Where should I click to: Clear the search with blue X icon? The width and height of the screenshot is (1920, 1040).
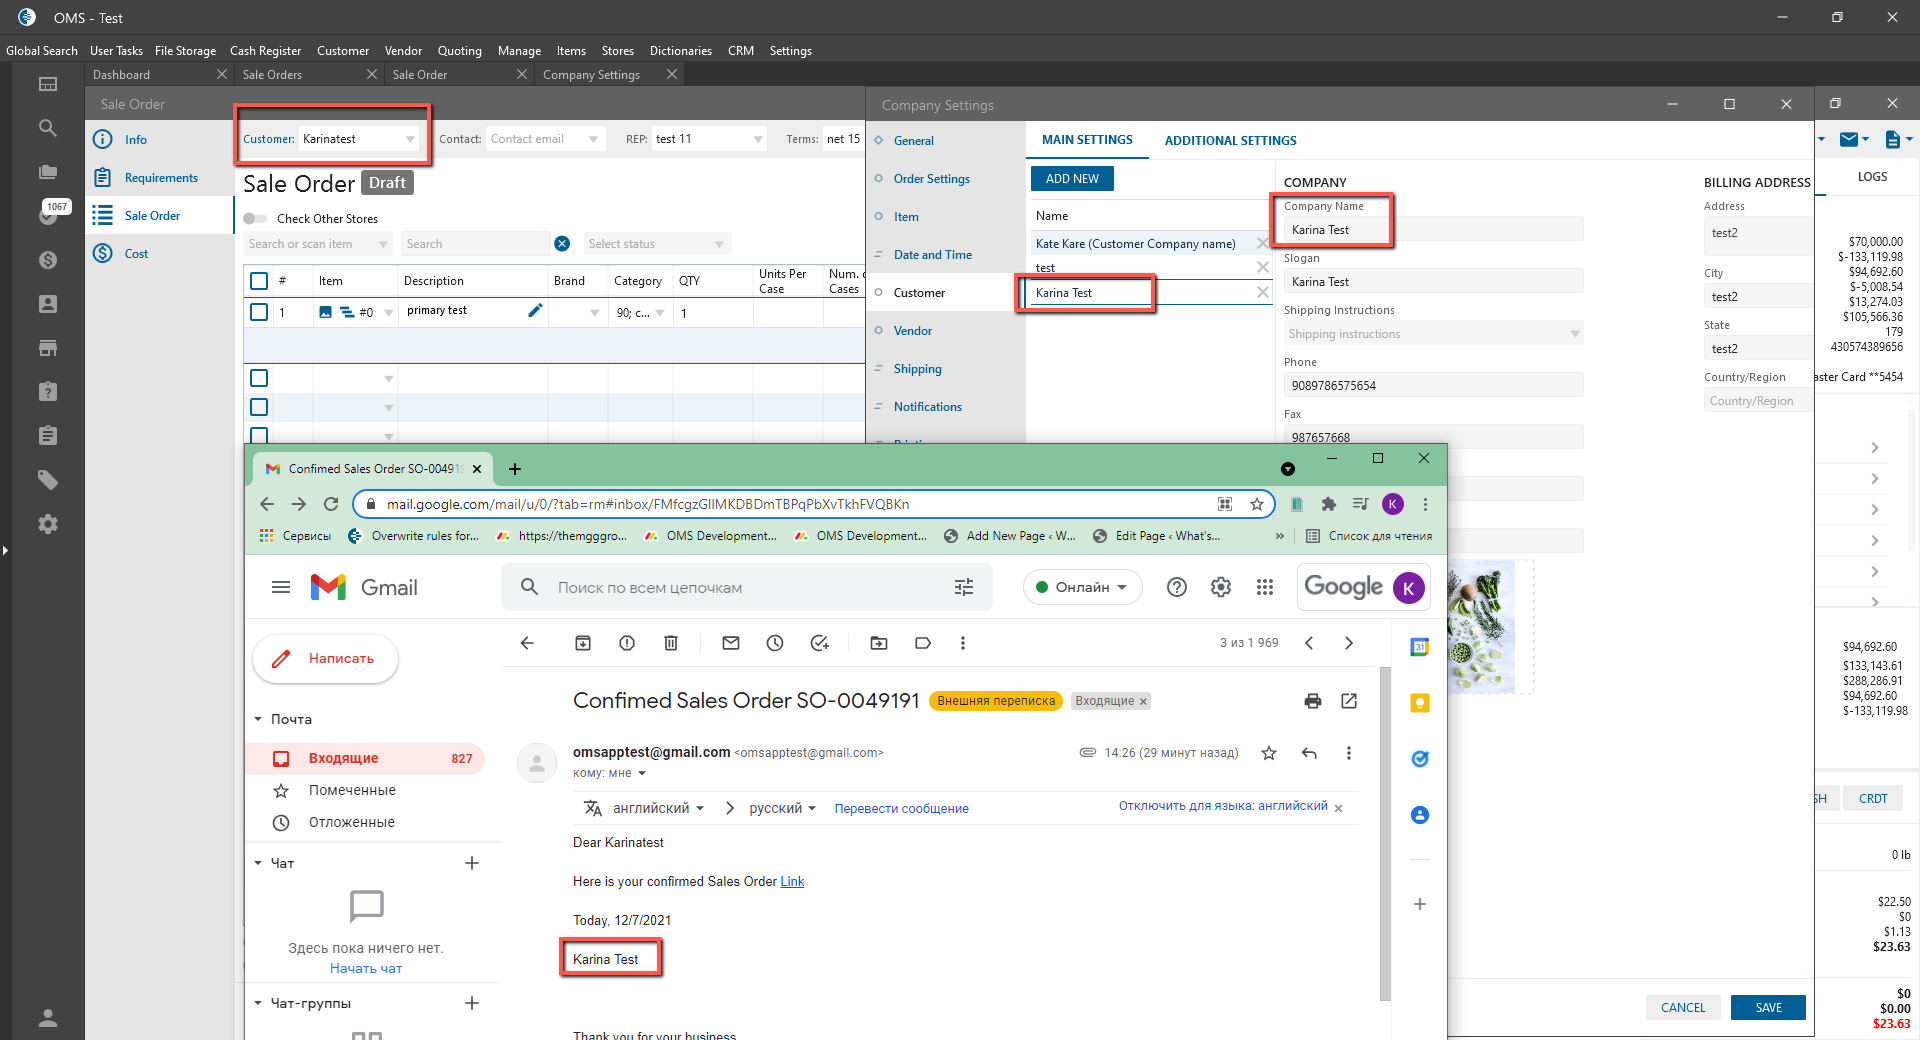(562, 244)
